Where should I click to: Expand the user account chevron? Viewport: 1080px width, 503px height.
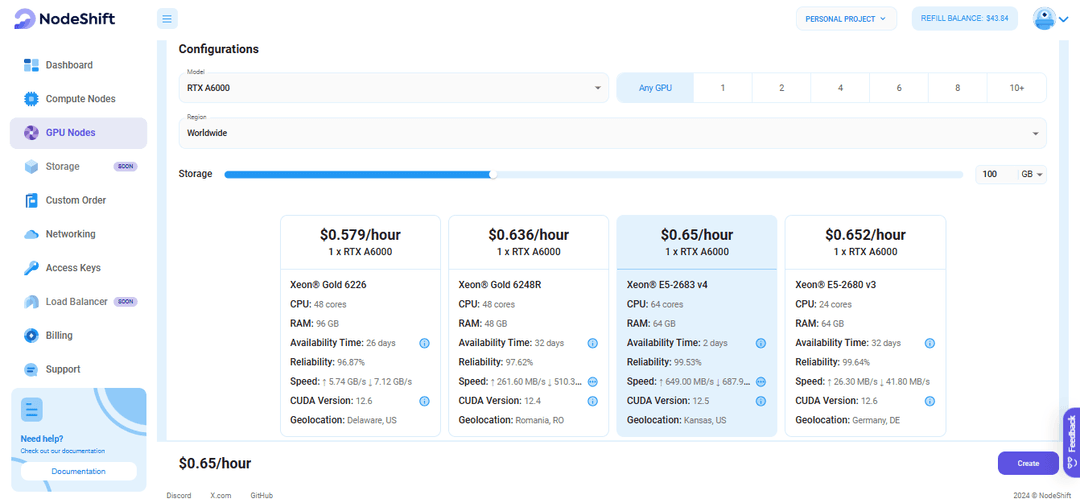[1063, 19]
